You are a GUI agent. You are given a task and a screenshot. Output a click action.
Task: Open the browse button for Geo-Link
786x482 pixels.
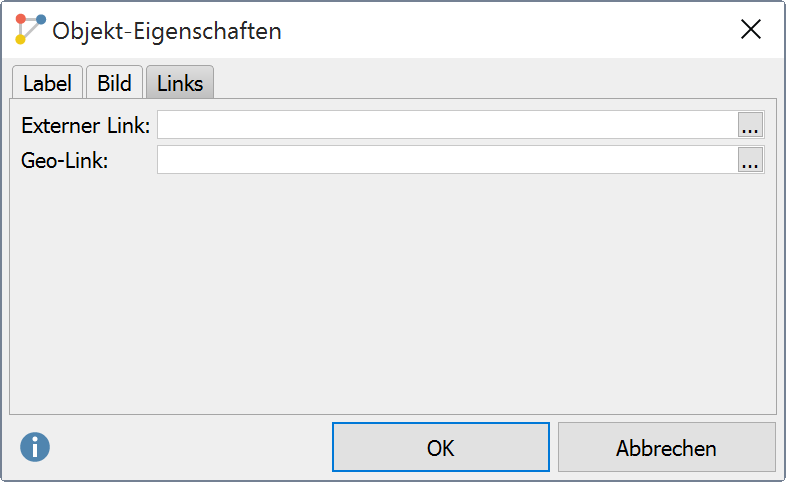point(751,160)
